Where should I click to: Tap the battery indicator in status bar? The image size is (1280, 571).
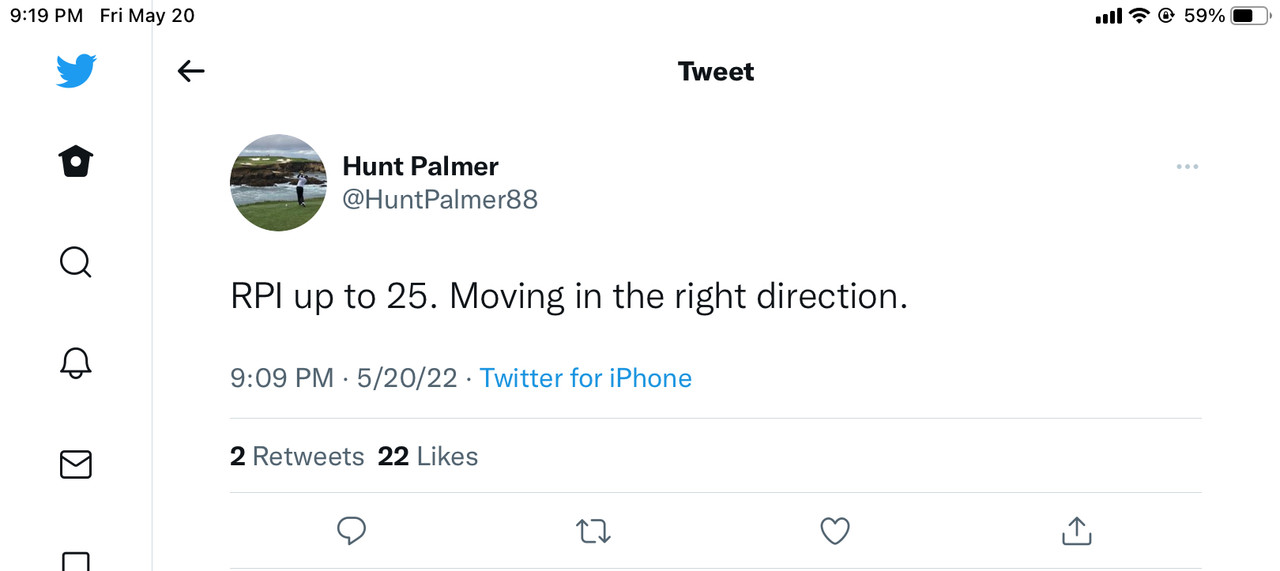[1250, 16]
